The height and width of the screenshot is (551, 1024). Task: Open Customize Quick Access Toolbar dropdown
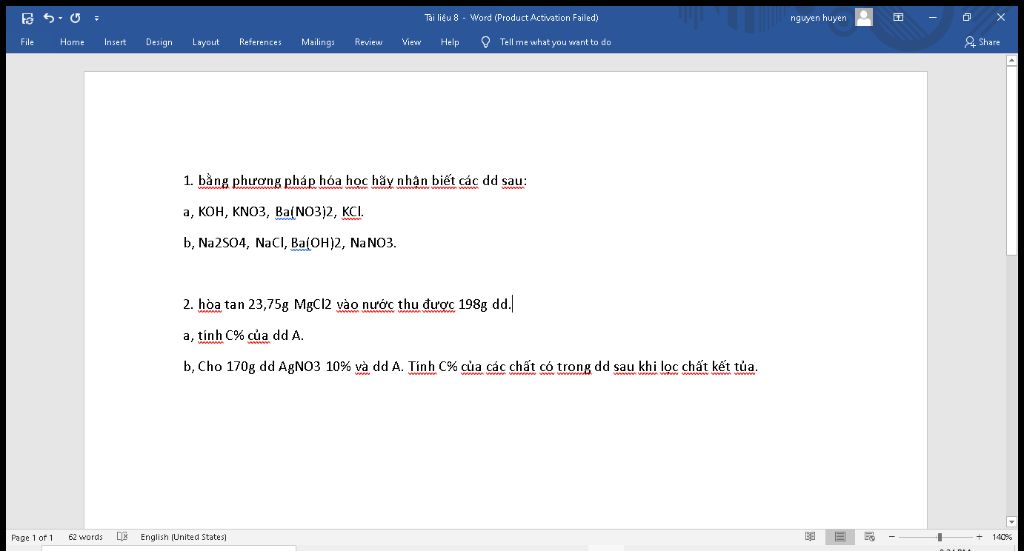97,18
